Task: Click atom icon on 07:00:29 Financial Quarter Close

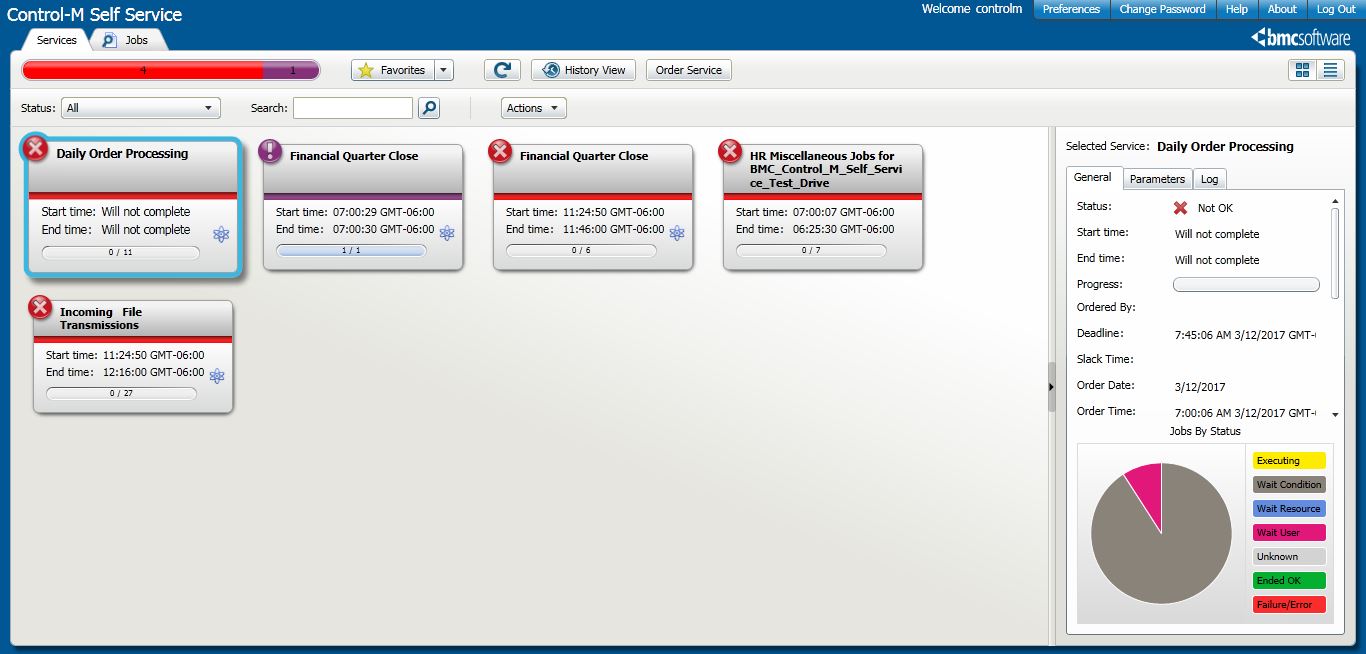Action: coord(447,232)
